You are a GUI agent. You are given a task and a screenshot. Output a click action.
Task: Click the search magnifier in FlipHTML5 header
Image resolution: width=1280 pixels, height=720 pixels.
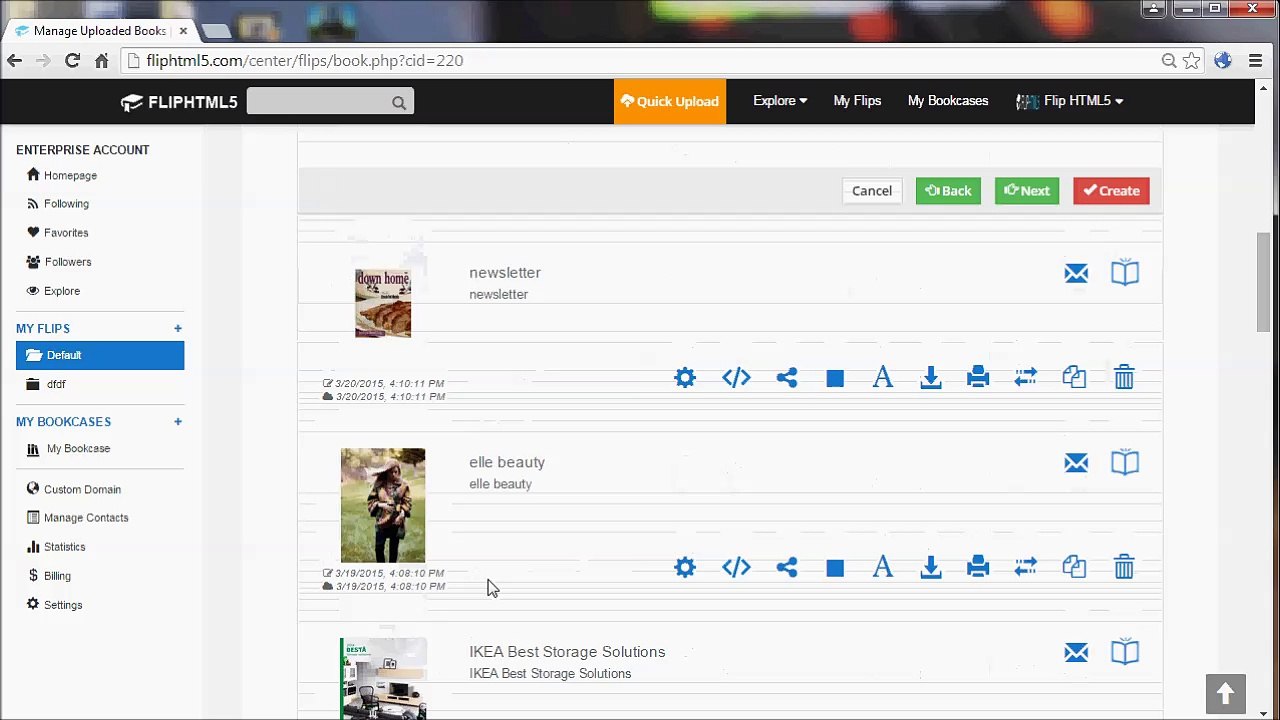pos(399,102)
